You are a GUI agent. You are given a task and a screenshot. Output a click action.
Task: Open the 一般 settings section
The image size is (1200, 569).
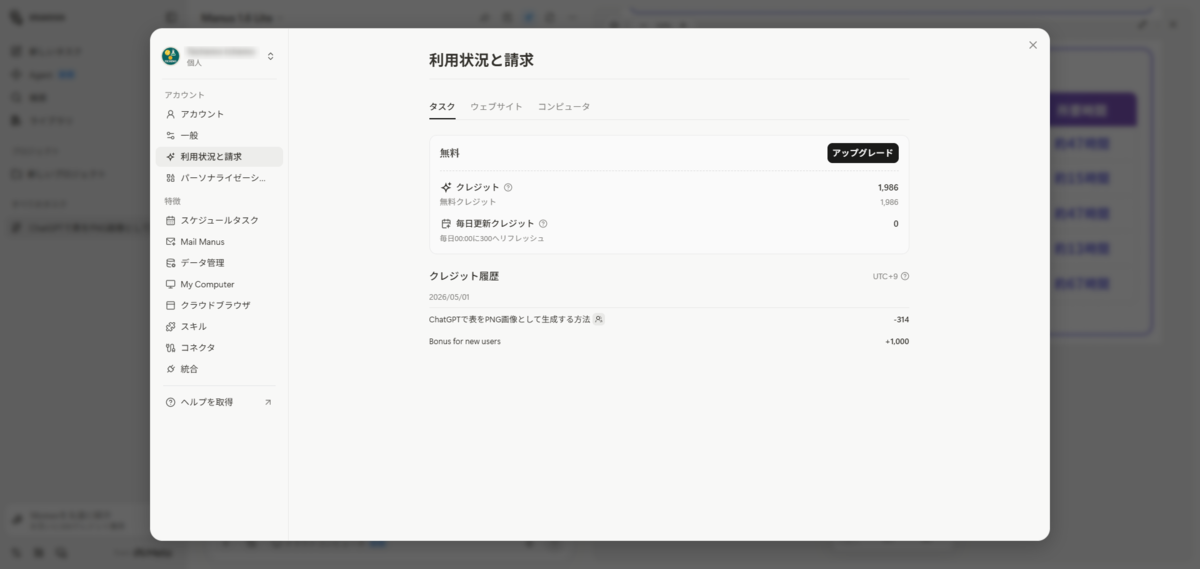tap(219, 135)
